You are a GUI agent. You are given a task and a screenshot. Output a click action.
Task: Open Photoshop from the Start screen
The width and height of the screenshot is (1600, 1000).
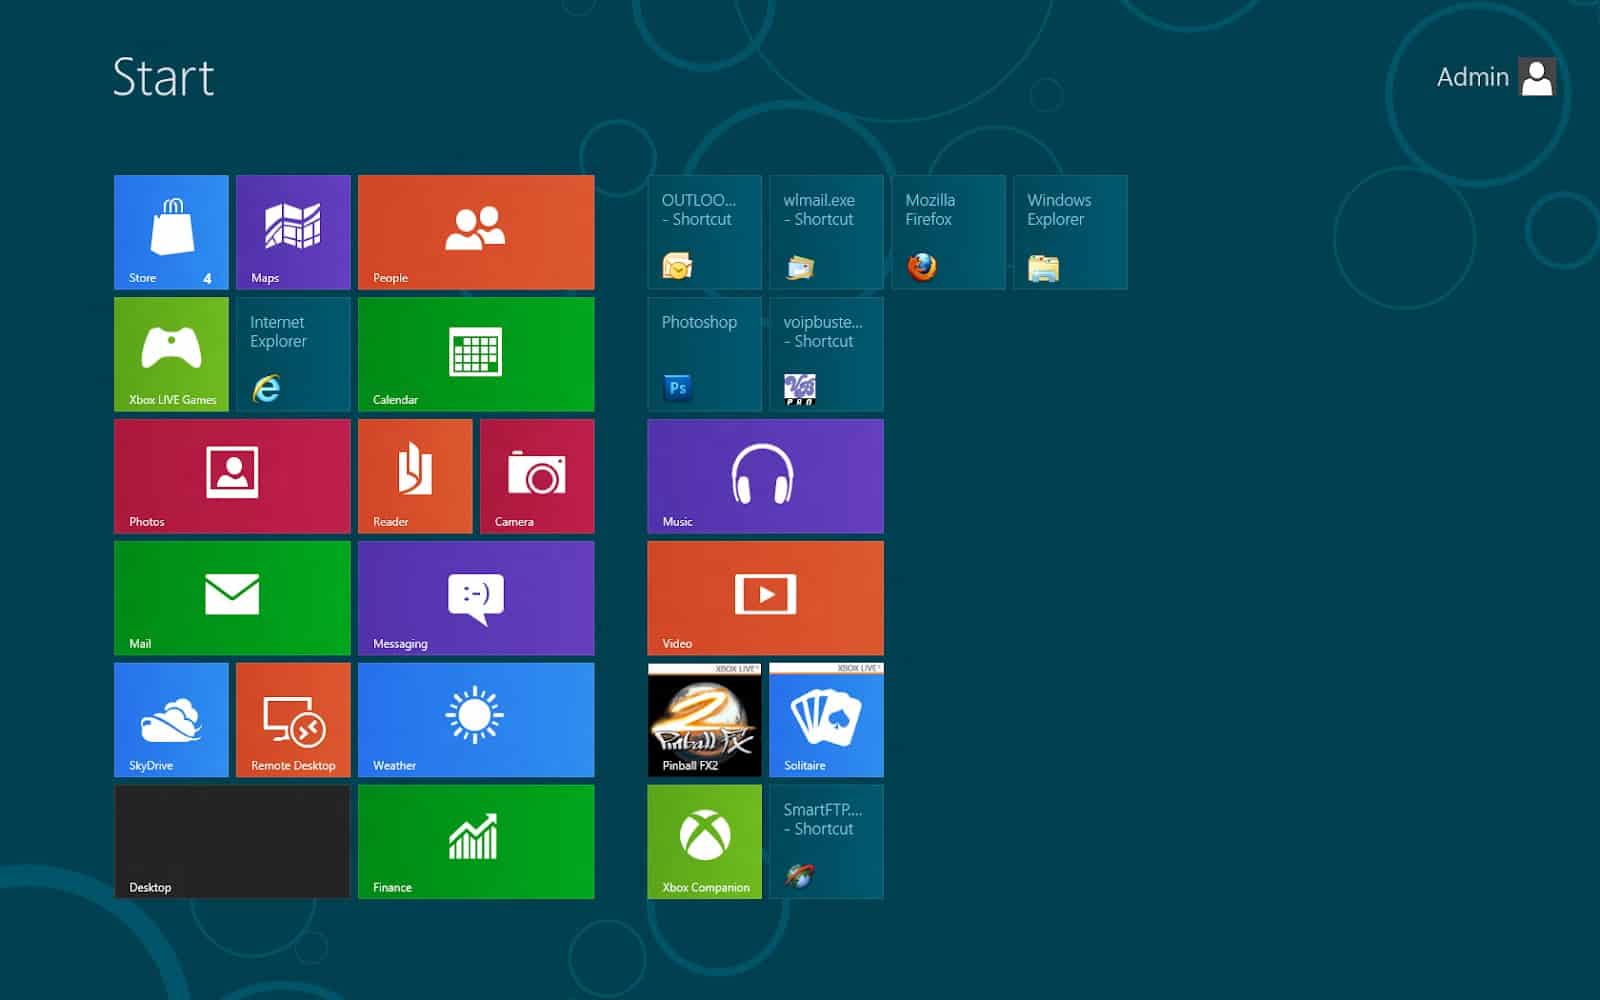[704, 354]
